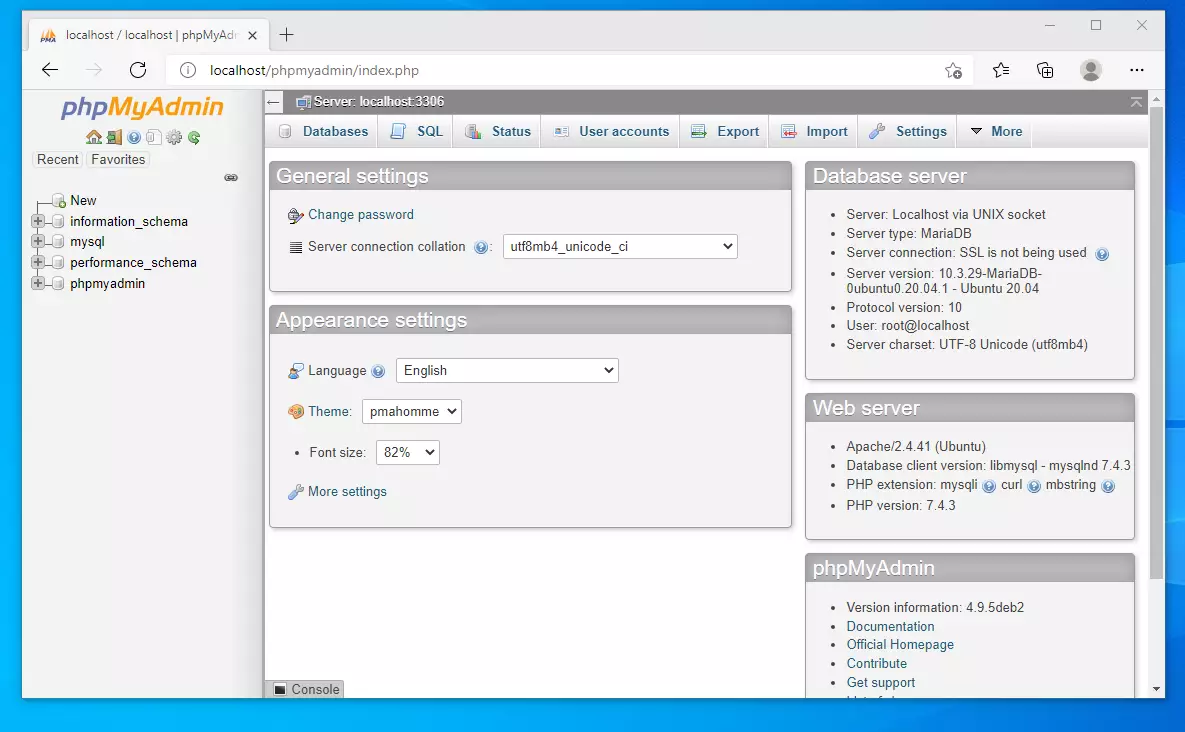The image size is (1185, 732).
Task: Expand the information_schema database node
Action: point(38,221)
